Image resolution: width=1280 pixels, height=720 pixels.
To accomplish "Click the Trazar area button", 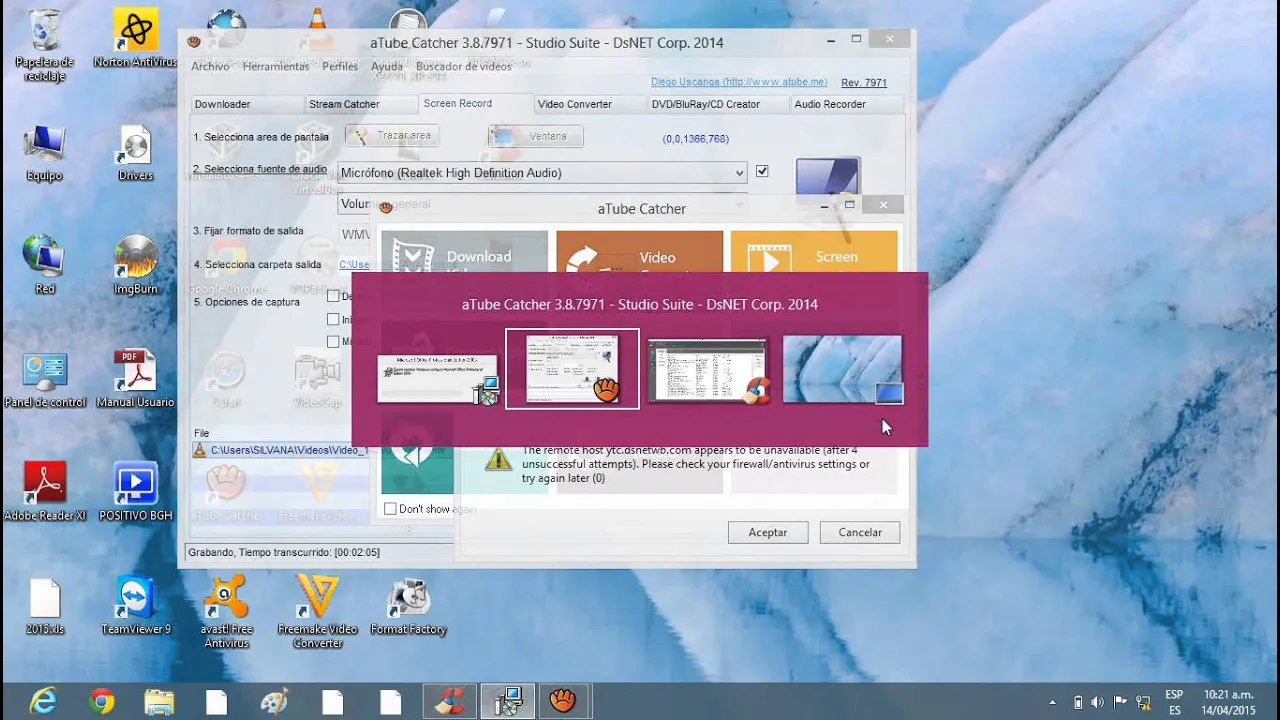I will click(392, 135).
